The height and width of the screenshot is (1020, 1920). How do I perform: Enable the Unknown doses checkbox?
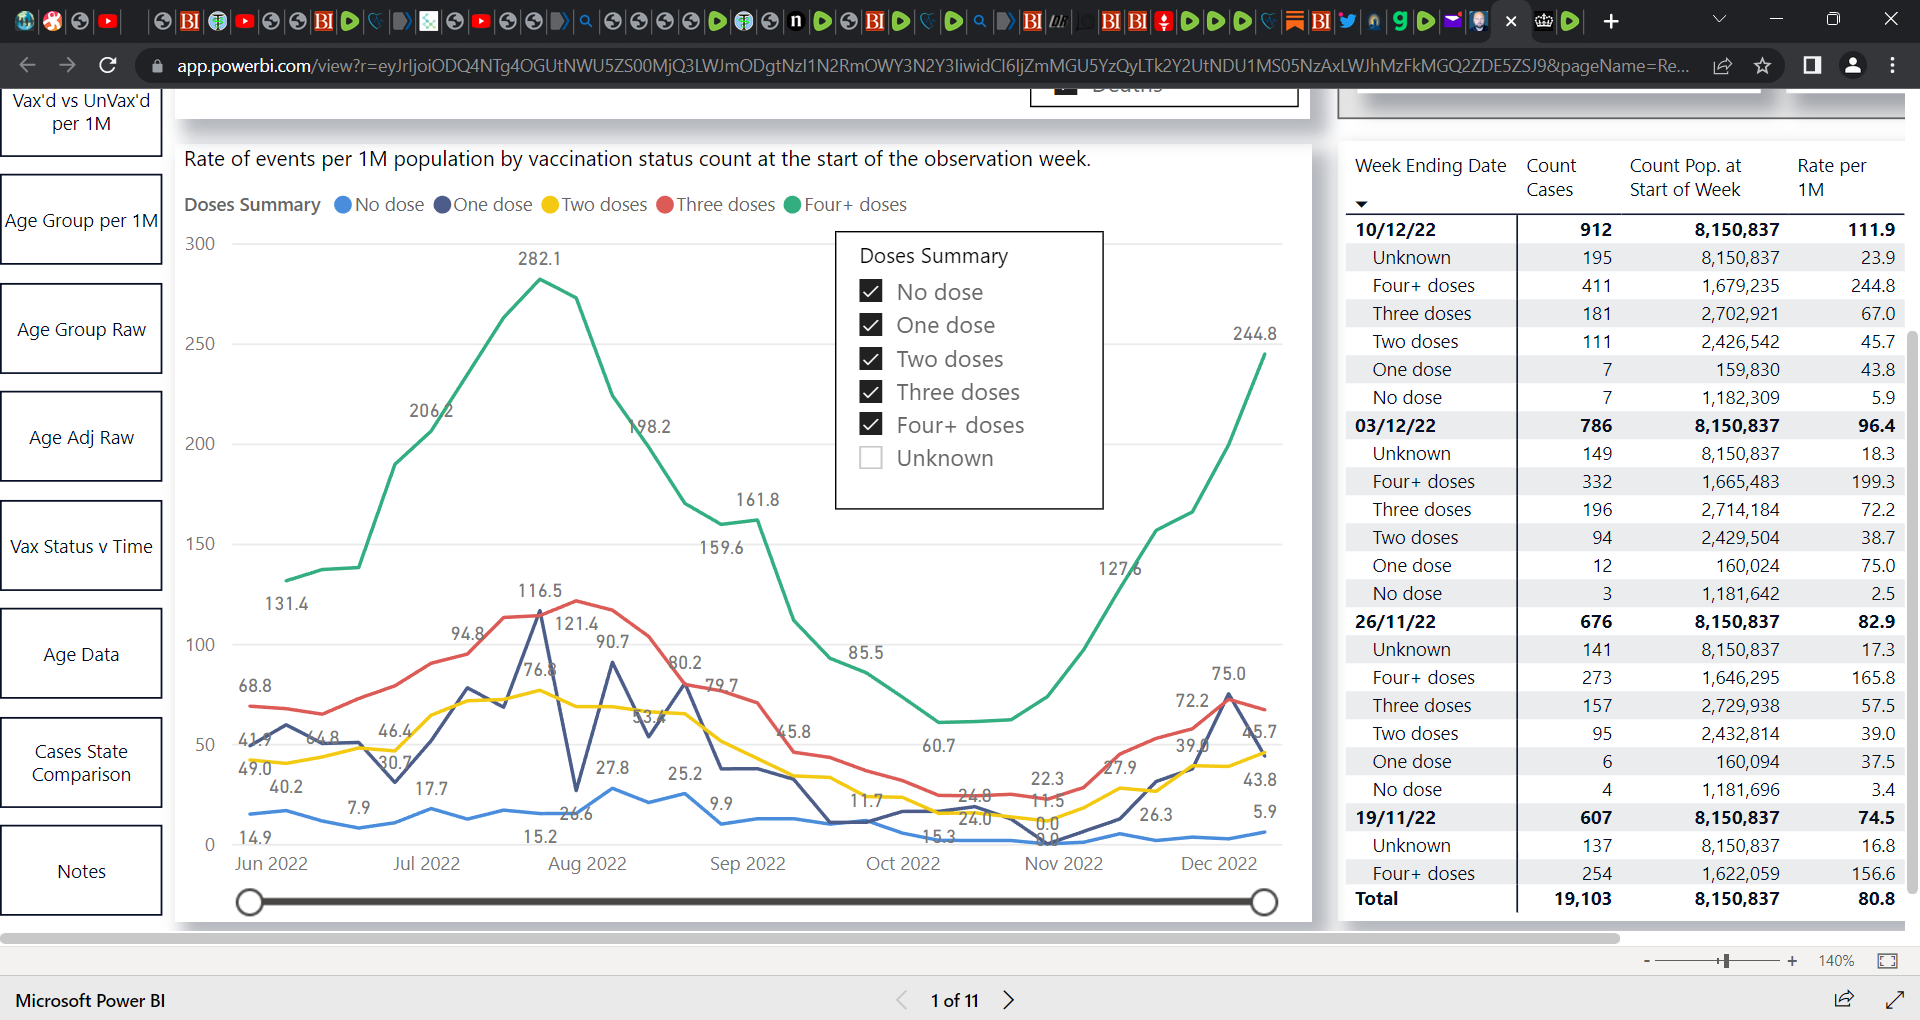871,458
